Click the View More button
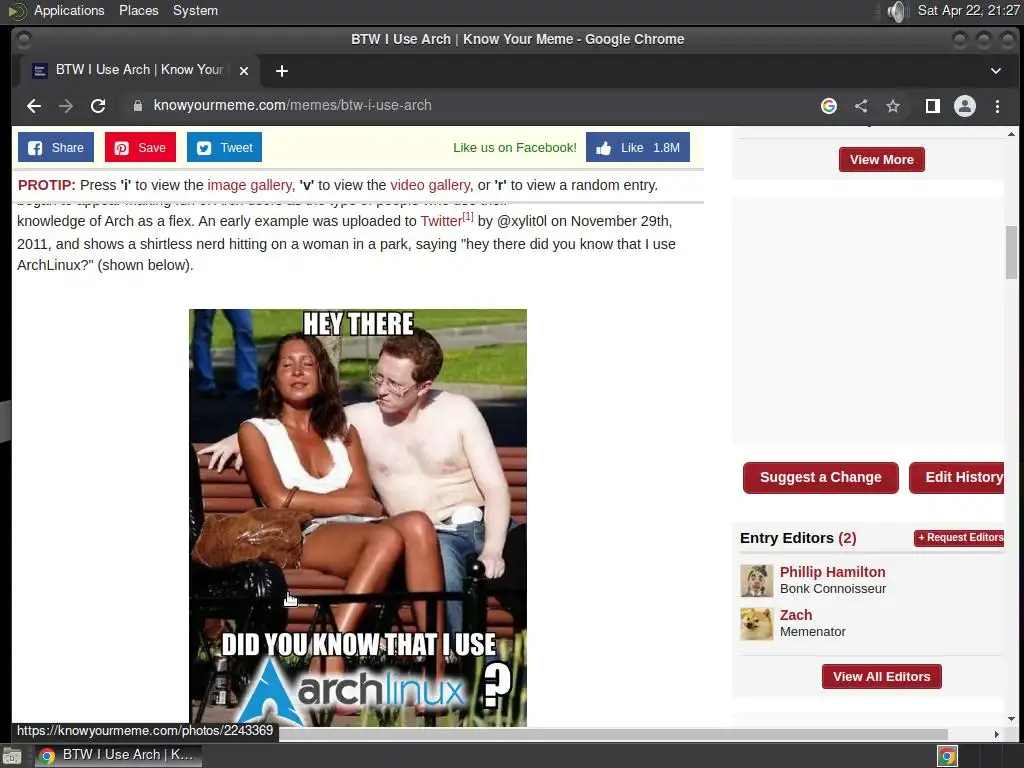Viewport: 1024px width, 768px height. click(882, 159)
